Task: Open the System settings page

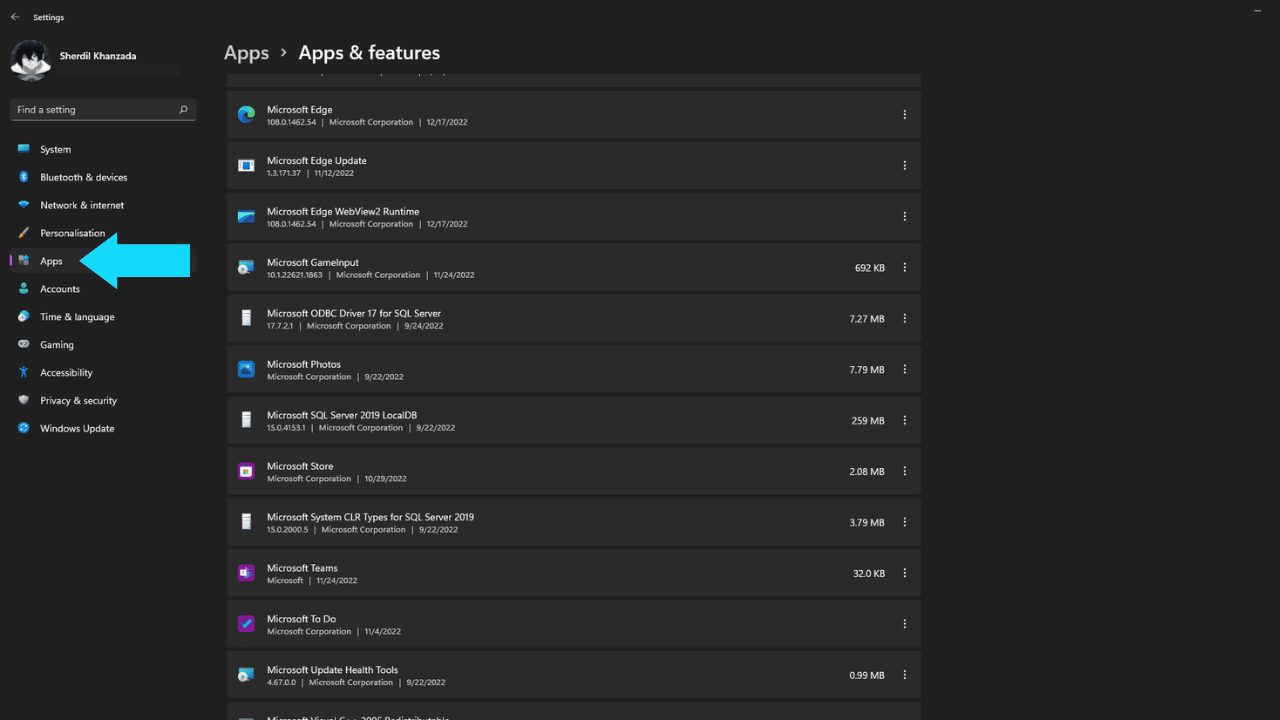Action: click(103, 149)
